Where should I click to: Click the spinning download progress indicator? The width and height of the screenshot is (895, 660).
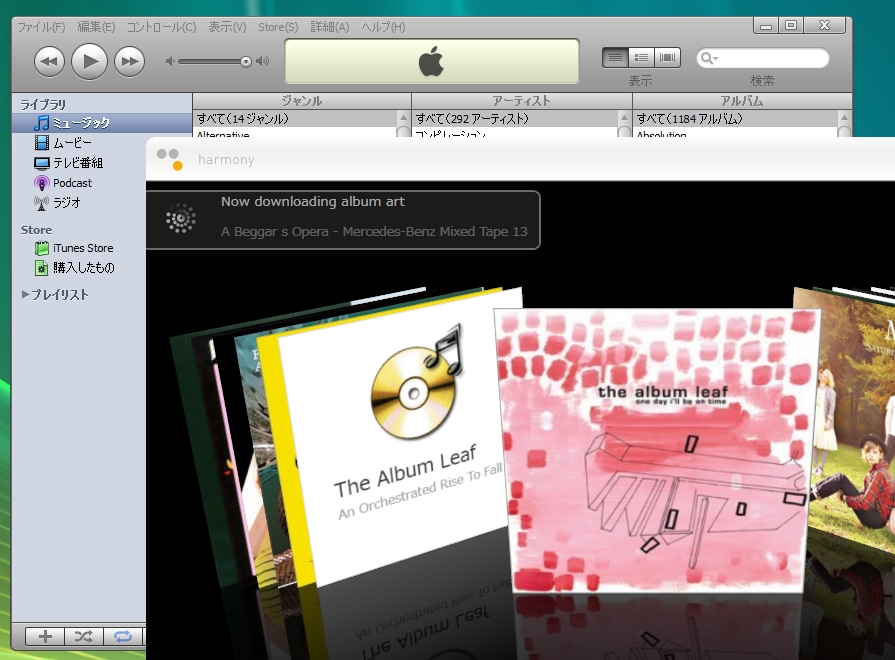tap(180, 218)
